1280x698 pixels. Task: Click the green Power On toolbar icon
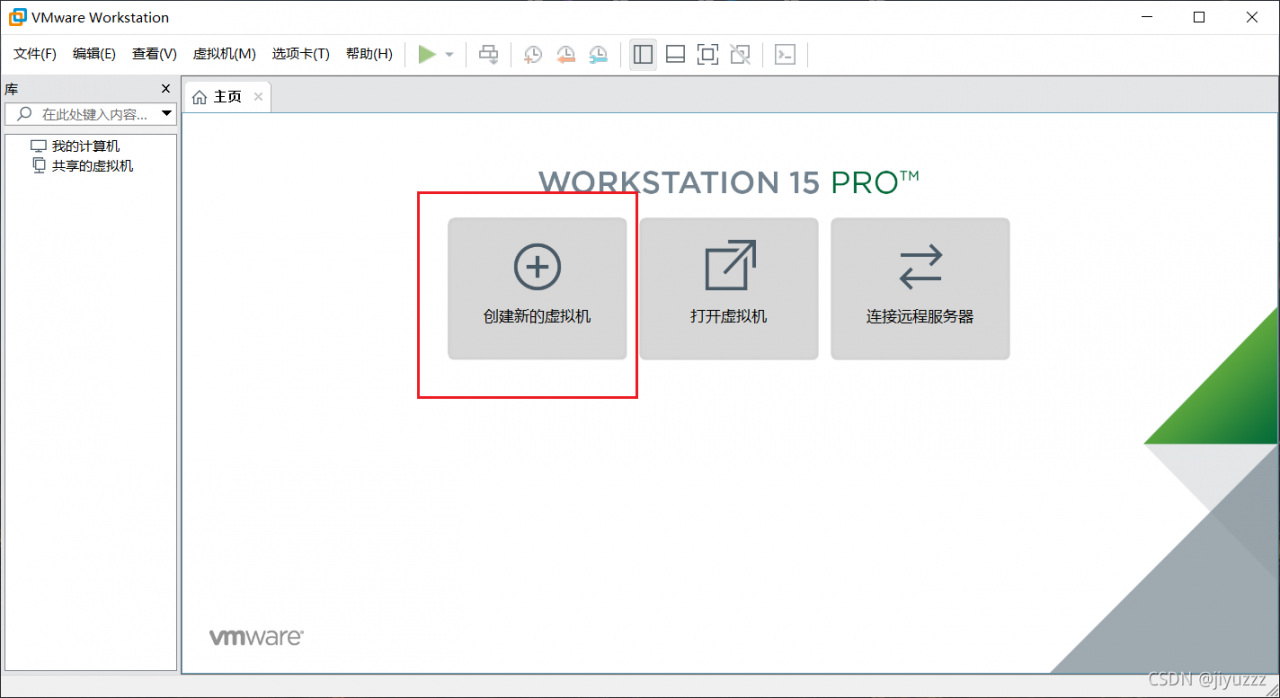click(427, 54)
